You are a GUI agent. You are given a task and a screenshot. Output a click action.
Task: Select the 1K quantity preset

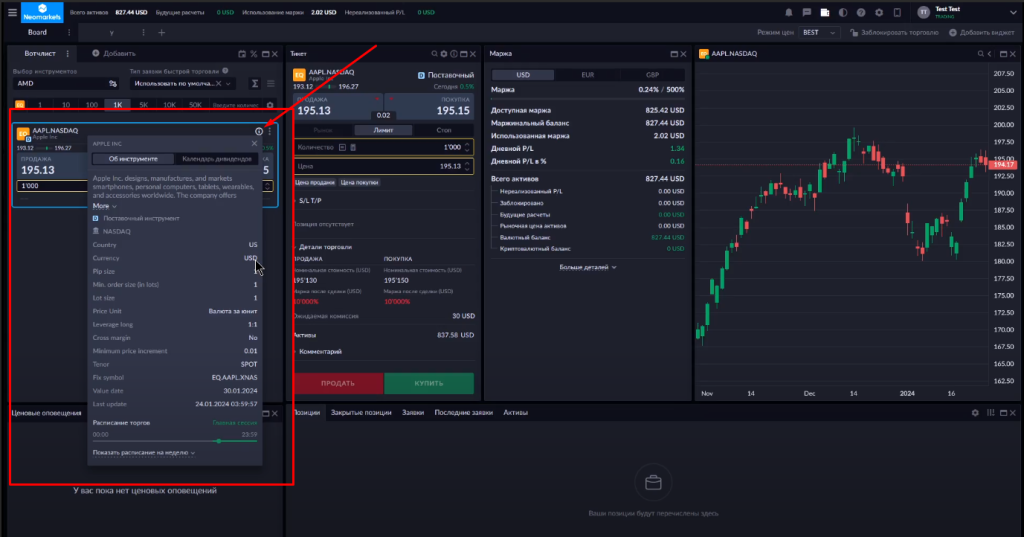tap(118, 105)
